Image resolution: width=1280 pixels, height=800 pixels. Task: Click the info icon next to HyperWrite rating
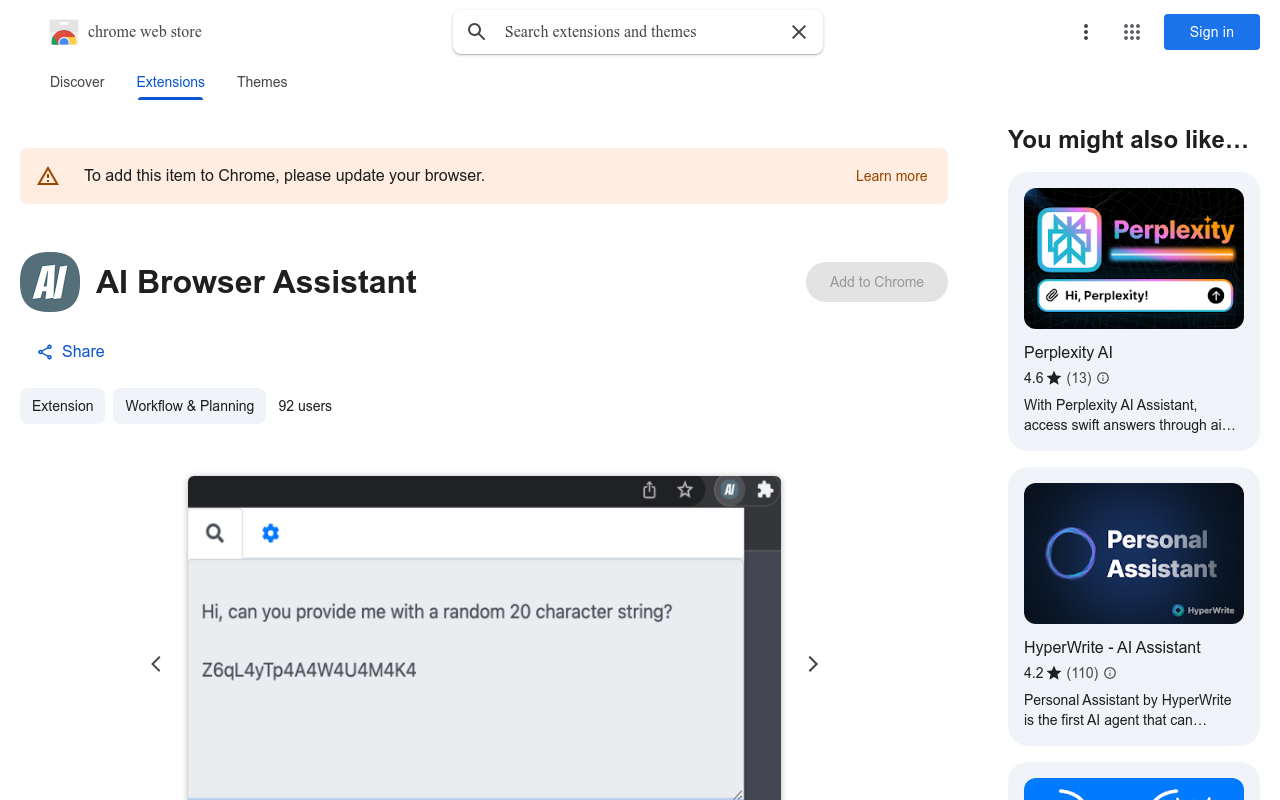point(1110,673)
